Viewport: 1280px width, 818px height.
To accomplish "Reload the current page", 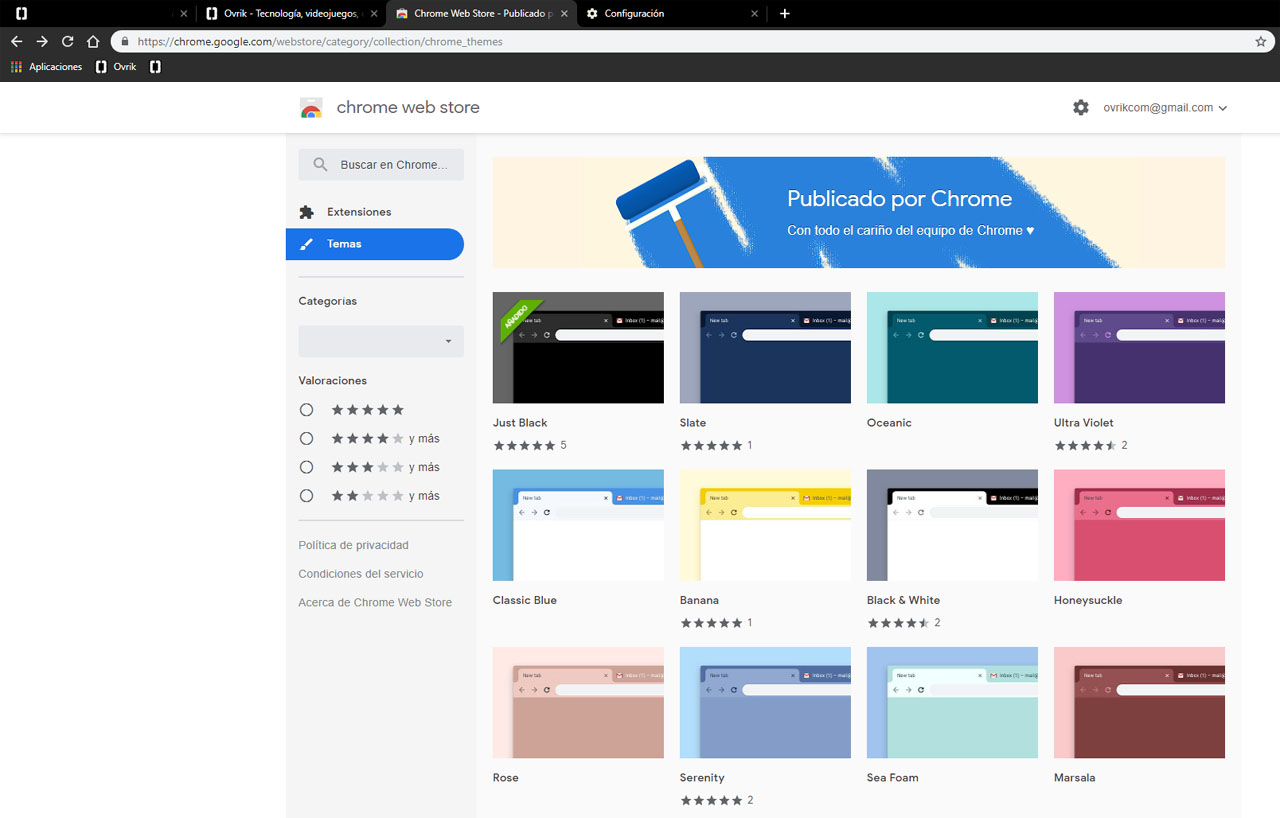I will (x=68, y=42).
